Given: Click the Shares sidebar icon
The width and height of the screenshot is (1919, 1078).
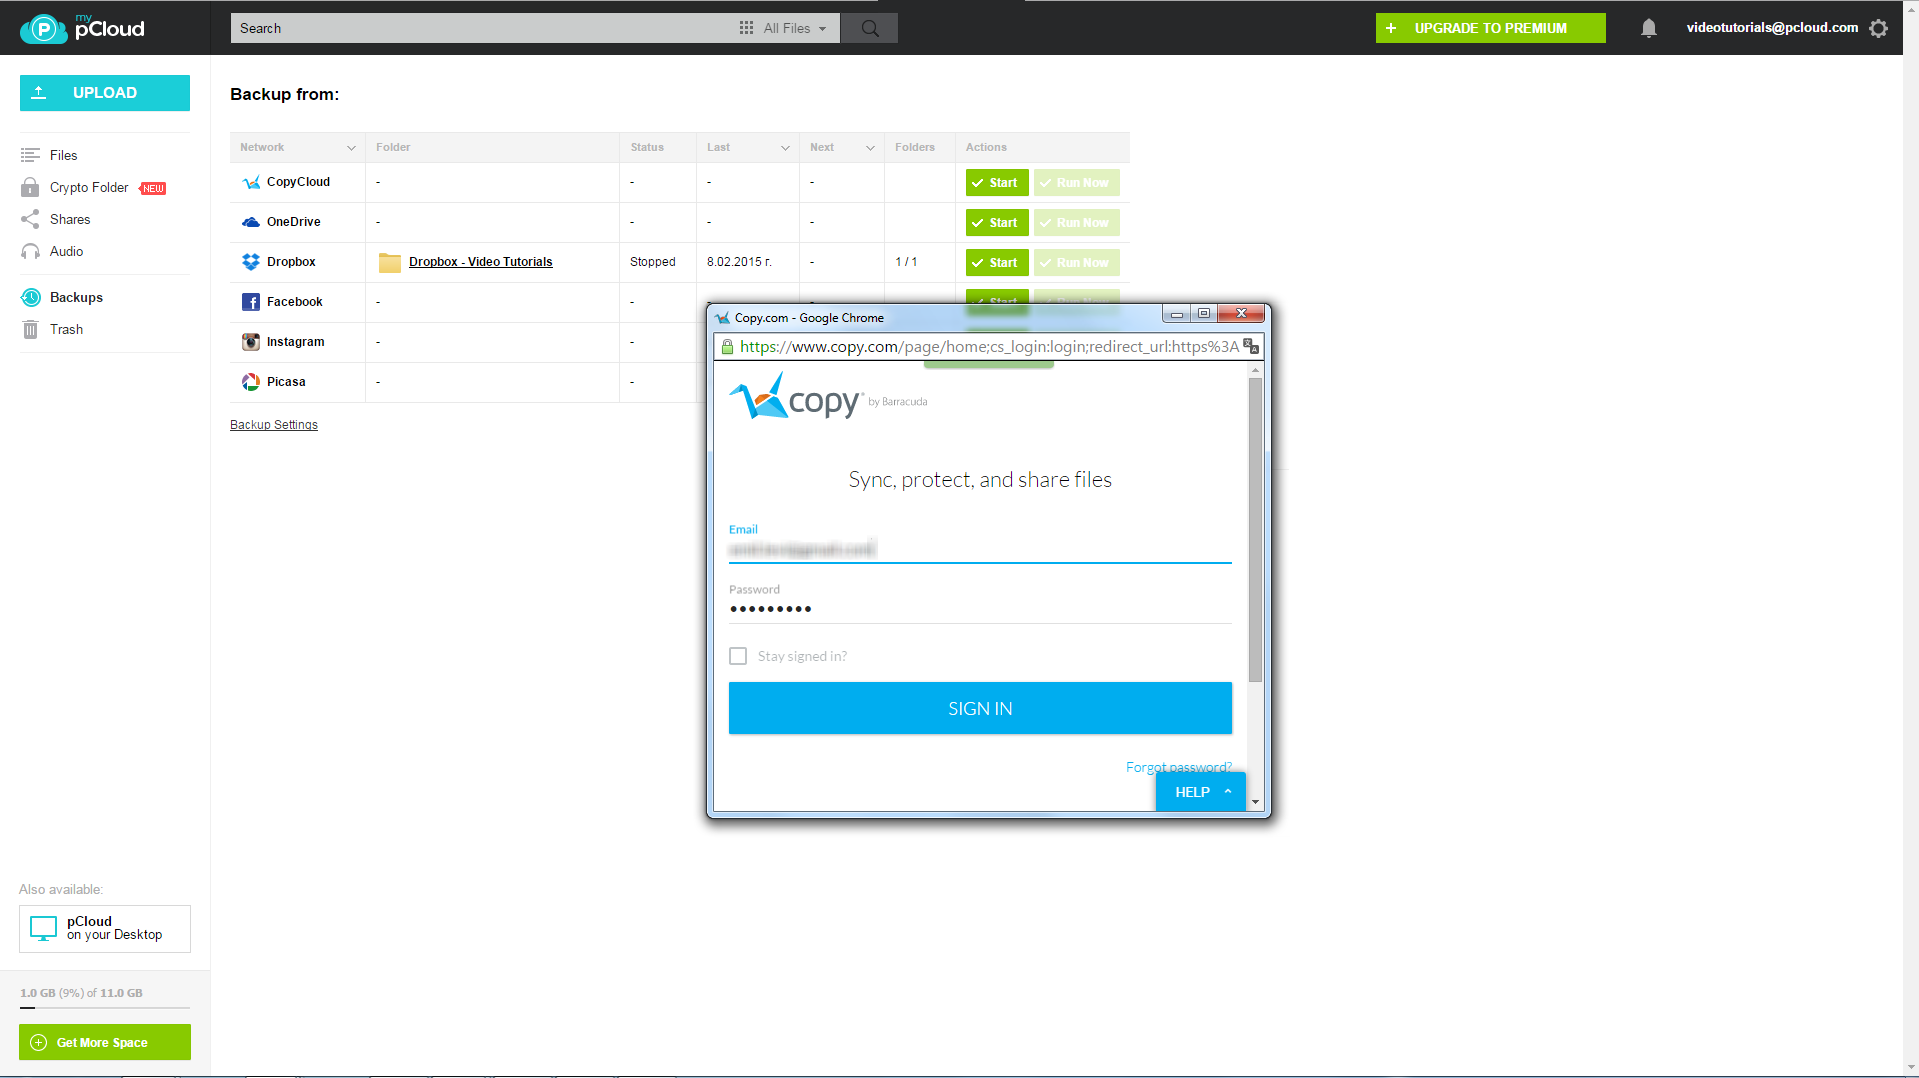Looking at the screenshot, I should [x=30, y=219].
